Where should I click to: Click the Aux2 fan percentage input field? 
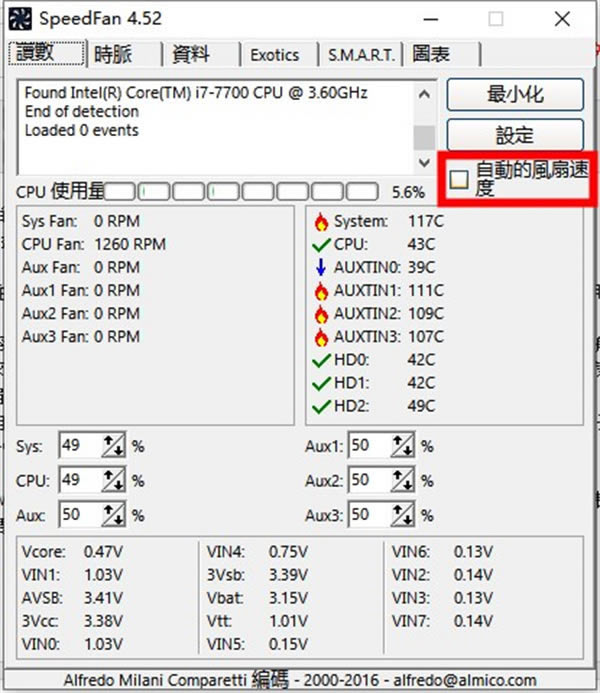coord(370,480)
